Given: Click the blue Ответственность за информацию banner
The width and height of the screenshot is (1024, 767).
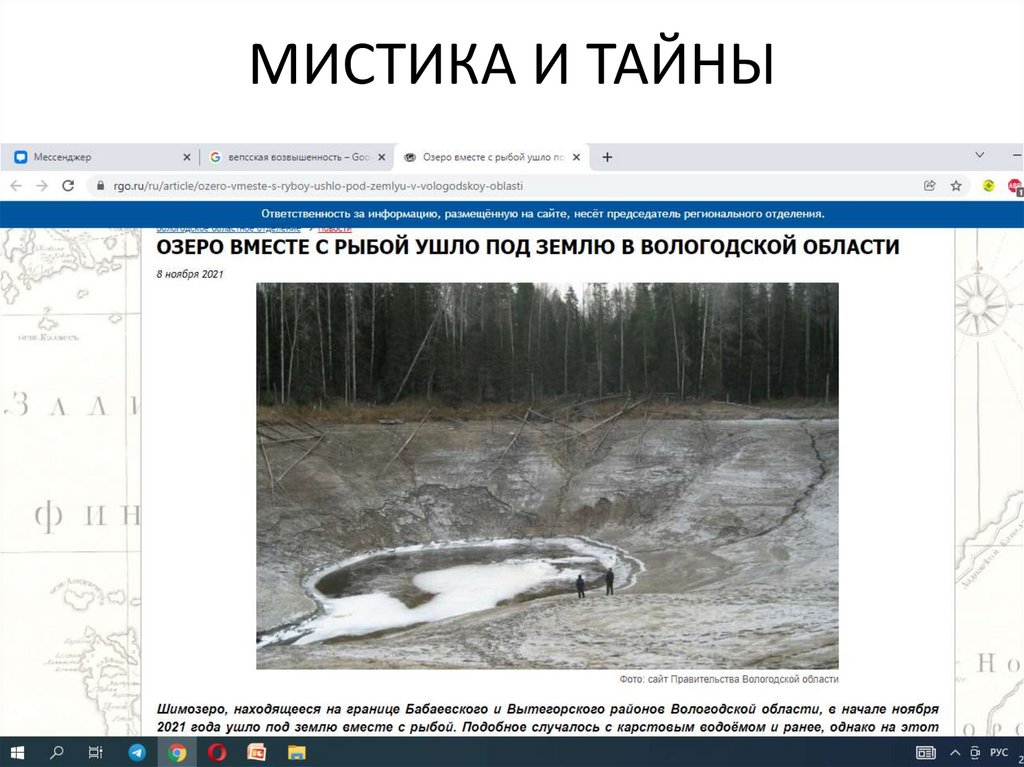Looking at the screenshot, I should (512, 214).
